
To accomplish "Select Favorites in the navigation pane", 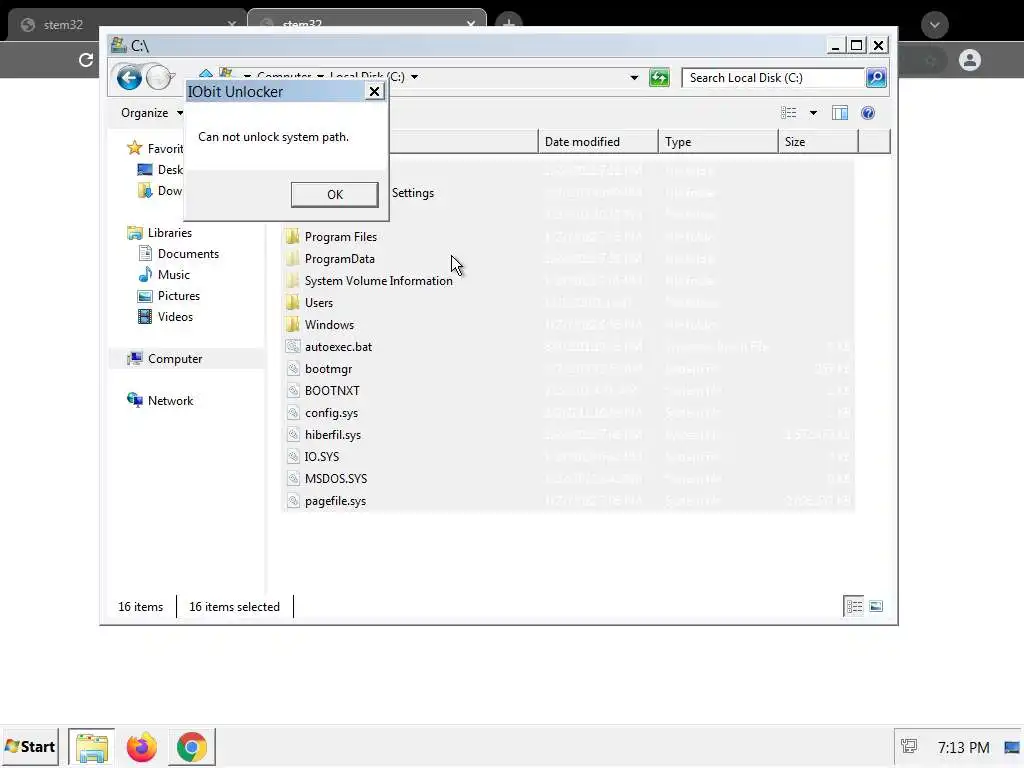I will point(155,148).
